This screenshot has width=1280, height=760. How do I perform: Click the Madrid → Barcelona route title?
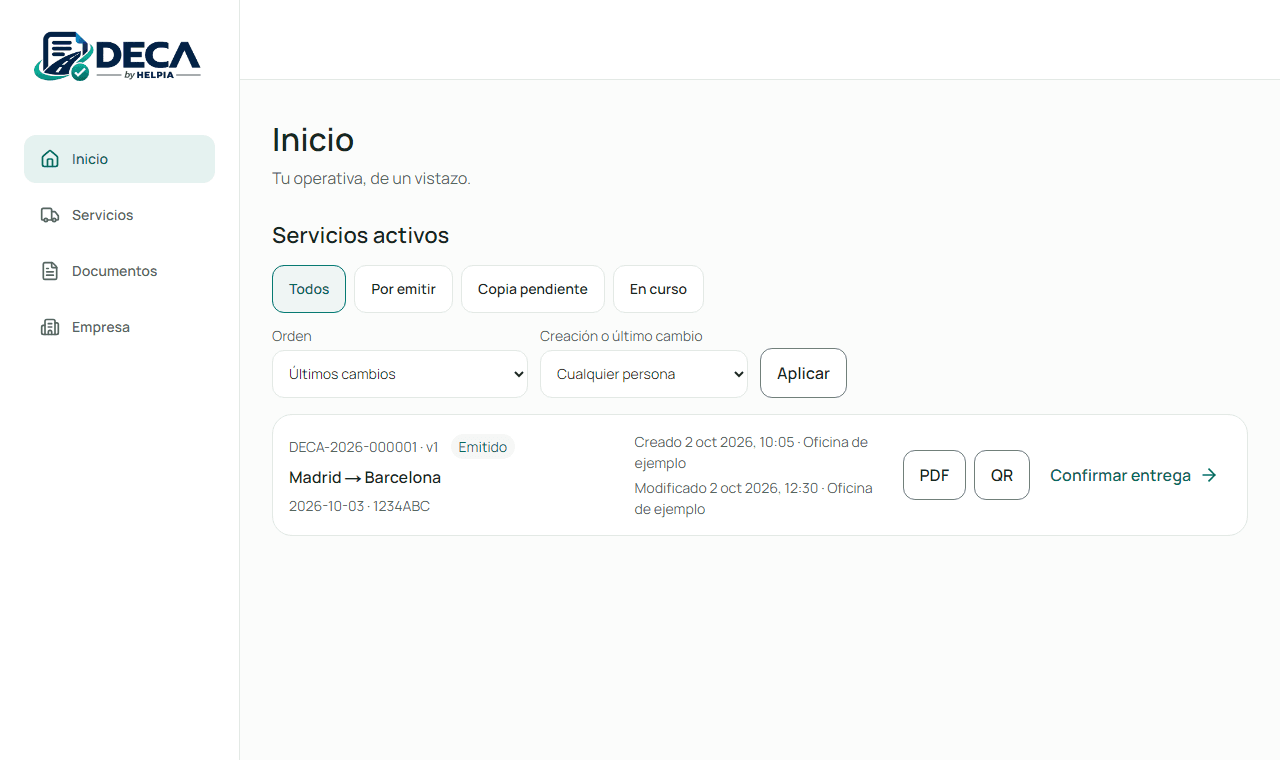[365, 477]
